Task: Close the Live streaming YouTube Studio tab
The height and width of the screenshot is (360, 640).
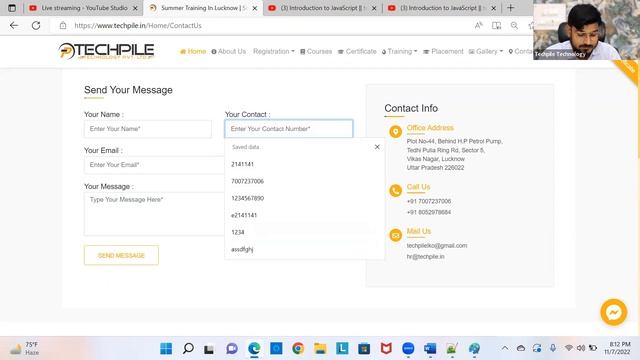Action: [x=135, y=8]
